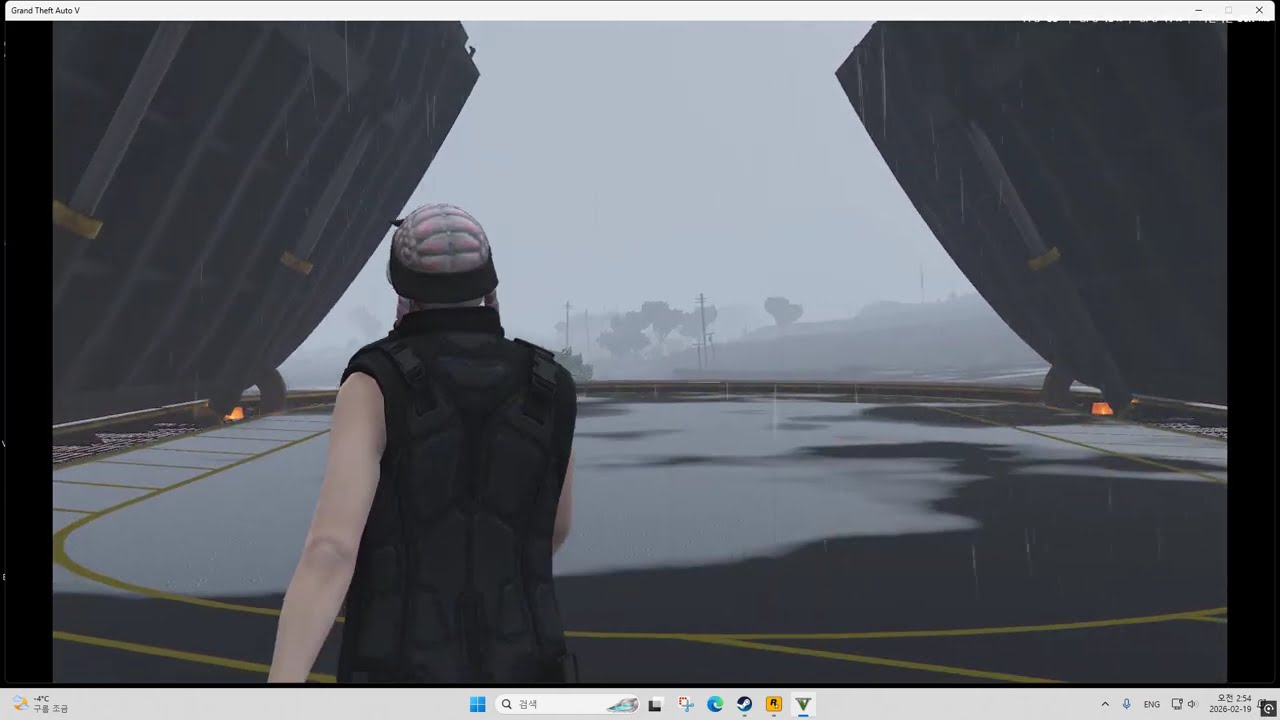Click the taskbar search box

click(x=569, y=704)
